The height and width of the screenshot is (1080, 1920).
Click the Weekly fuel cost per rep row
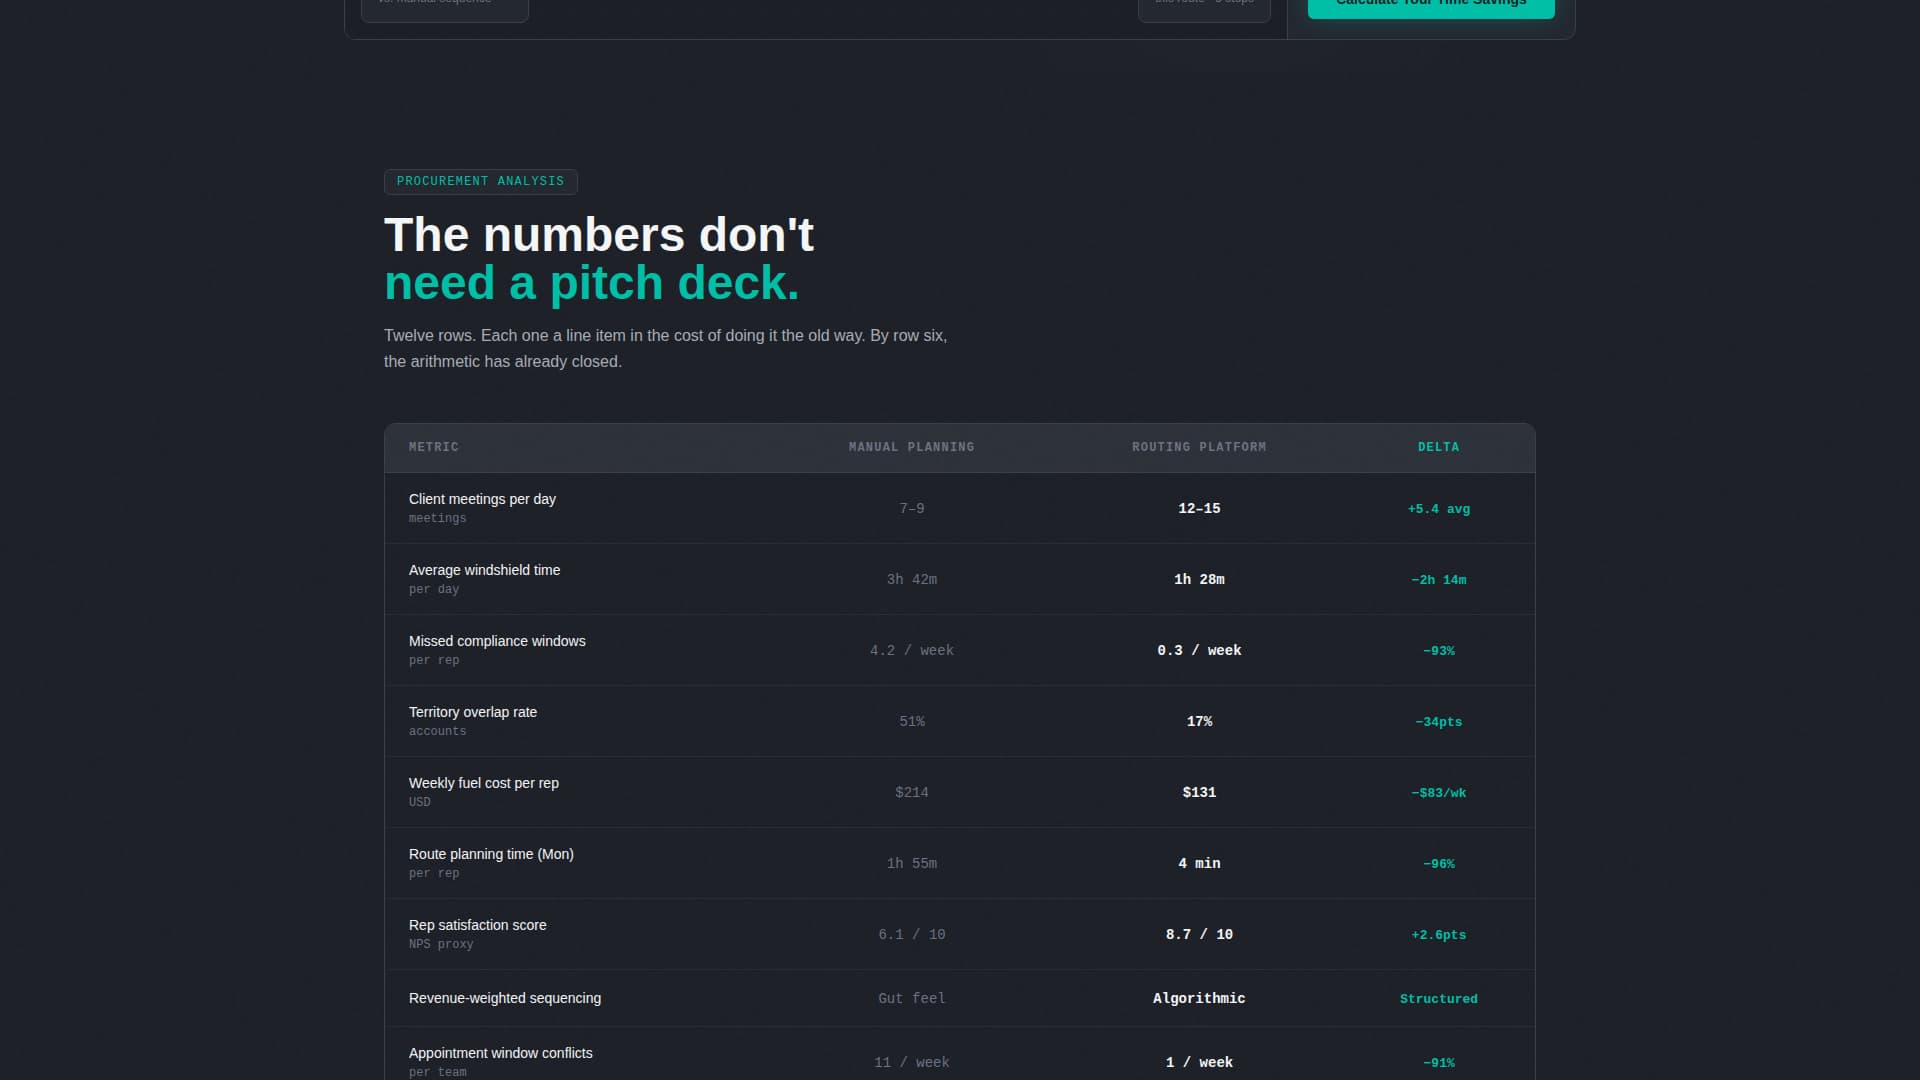(x=960, y=791)
